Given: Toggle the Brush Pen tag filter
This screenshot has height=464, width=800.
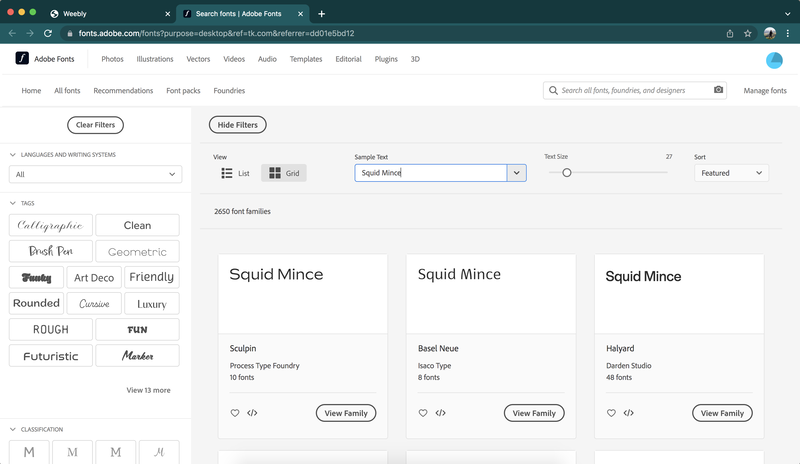Looking at the screenshot, I should pyautogui.click(x=51, y=251).
